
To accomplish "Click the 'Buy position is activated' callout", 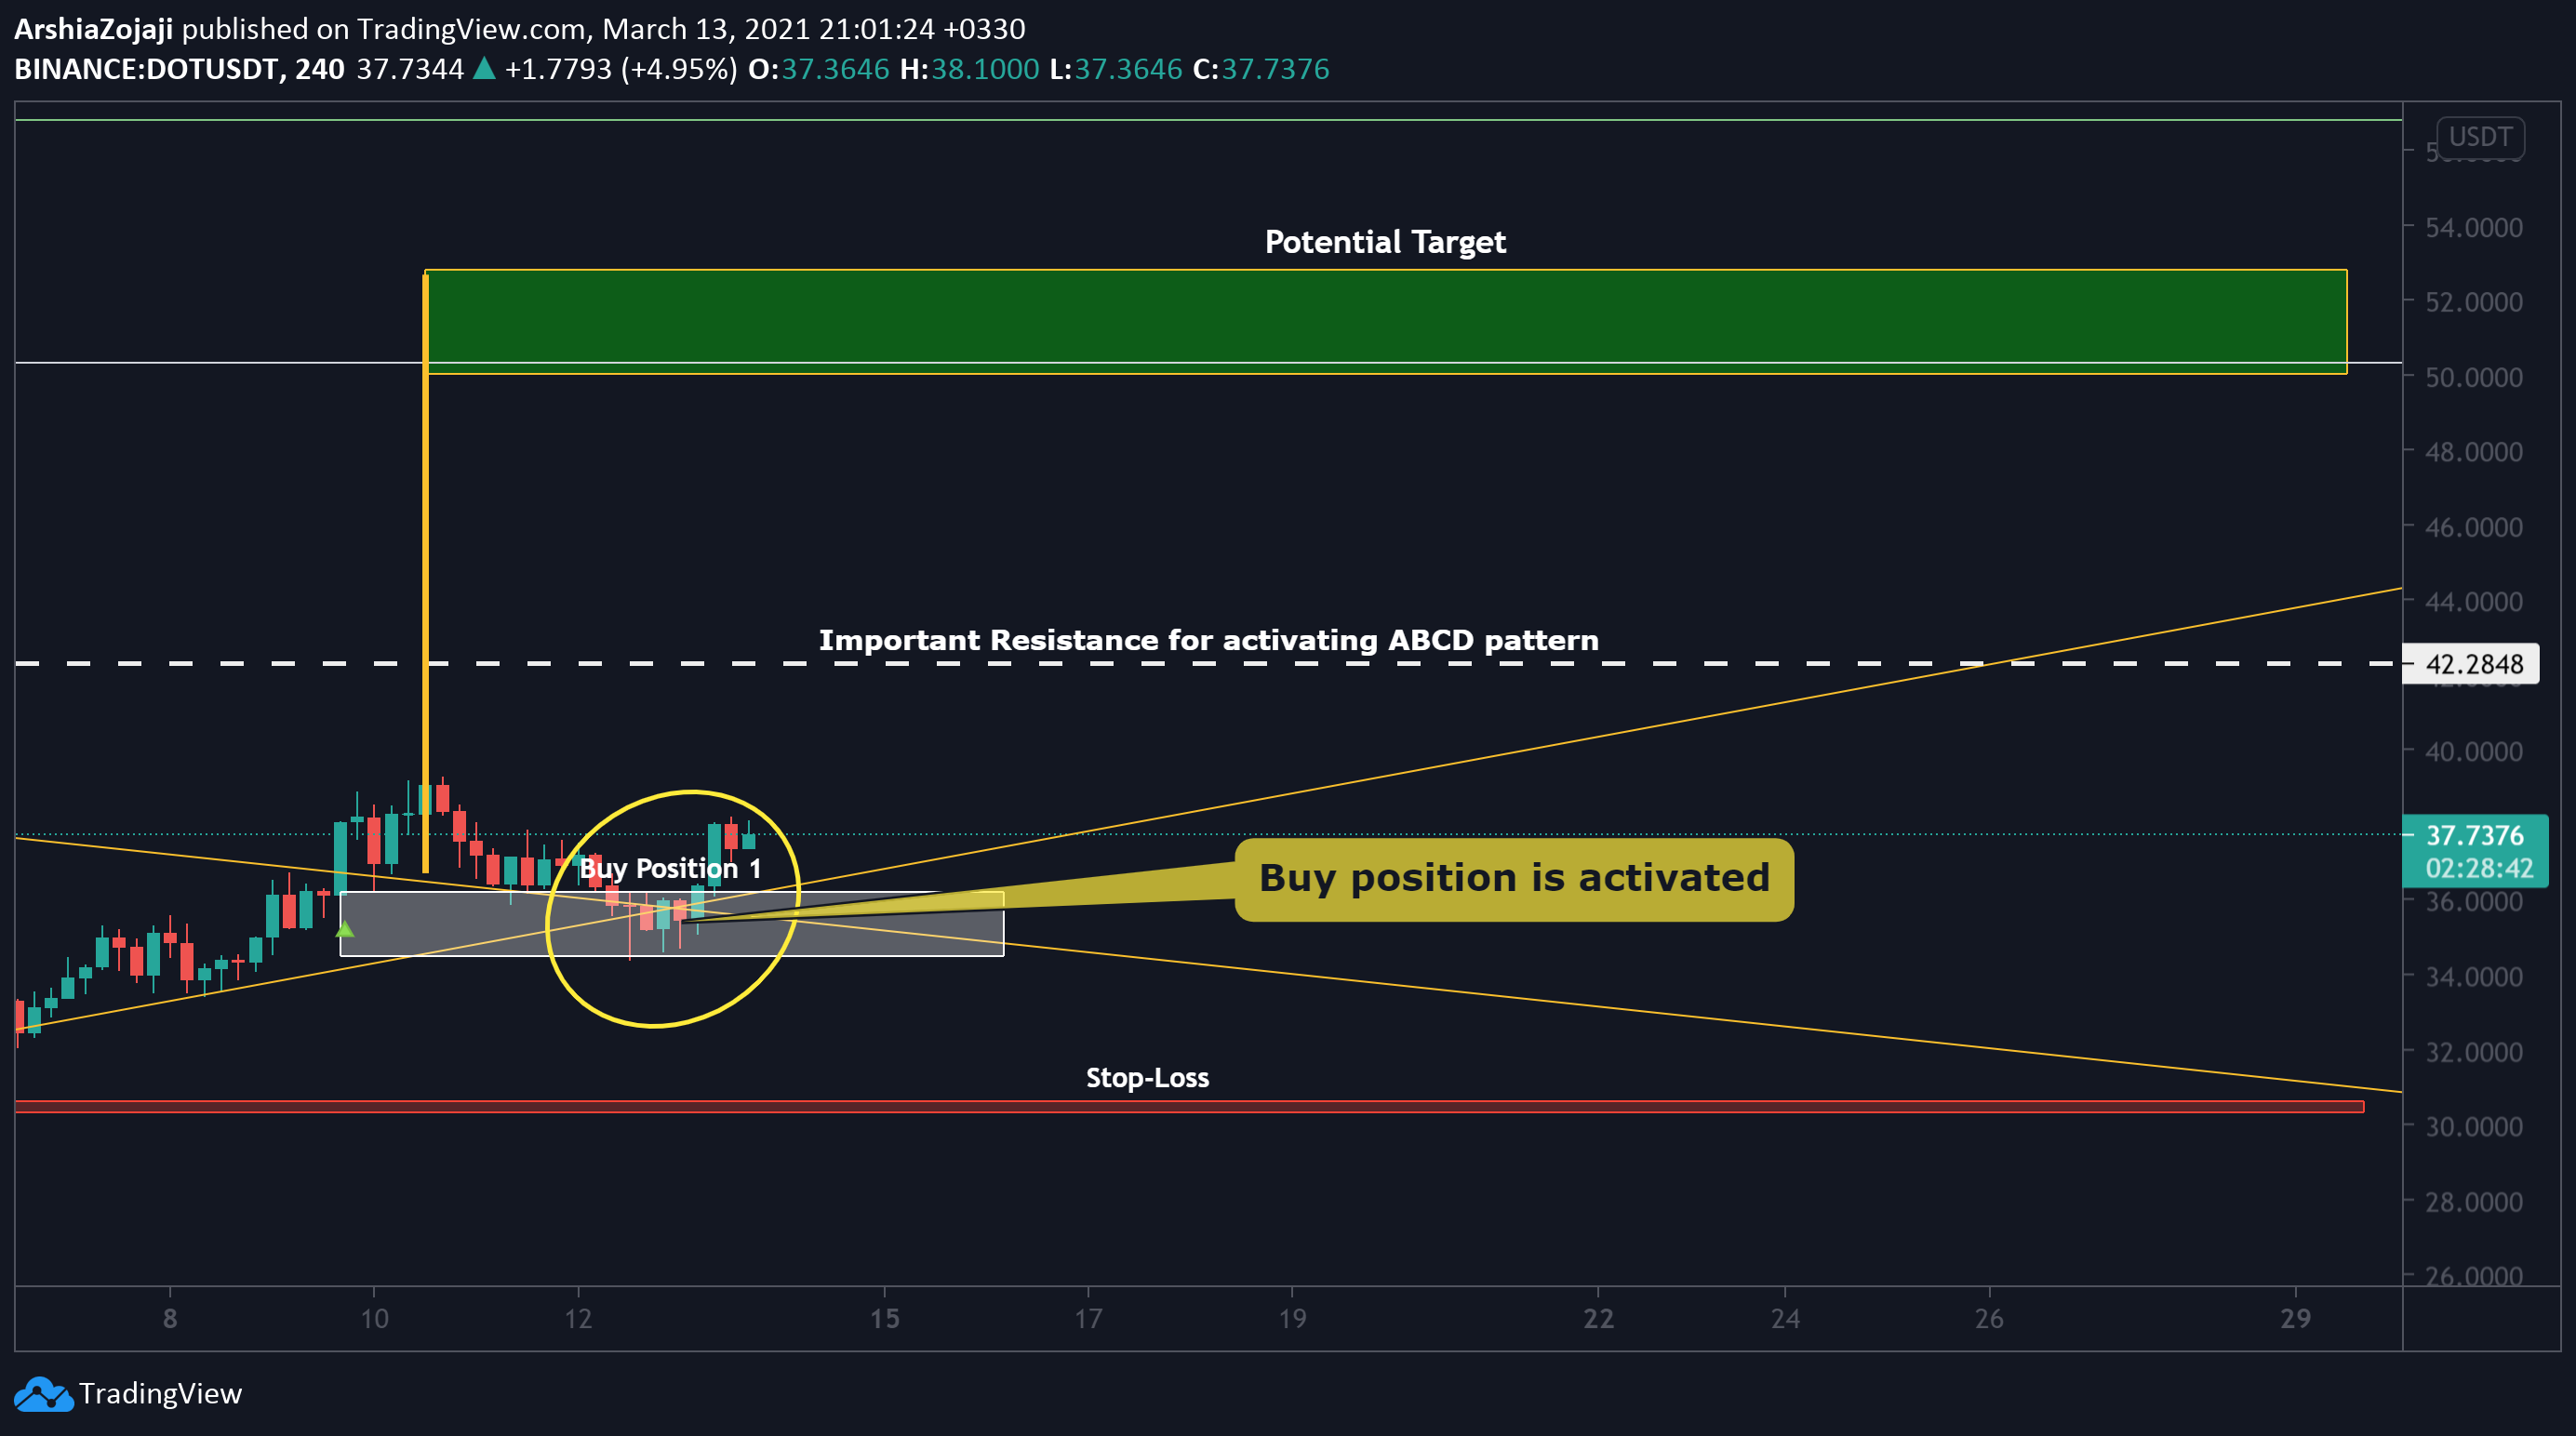I will (x=1514, y=879).
